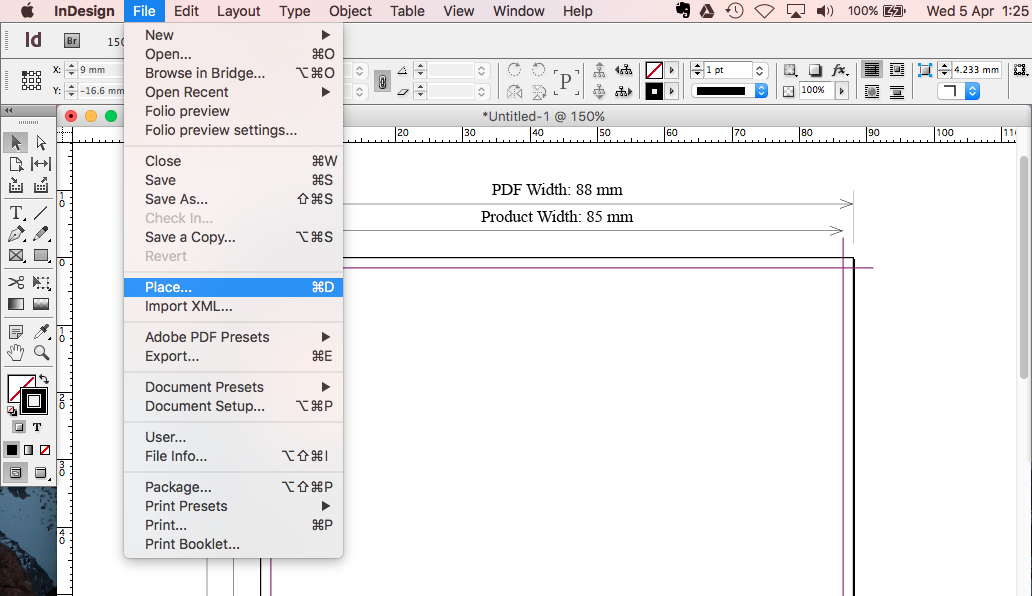Select the Scissors tool

point(16,283)
